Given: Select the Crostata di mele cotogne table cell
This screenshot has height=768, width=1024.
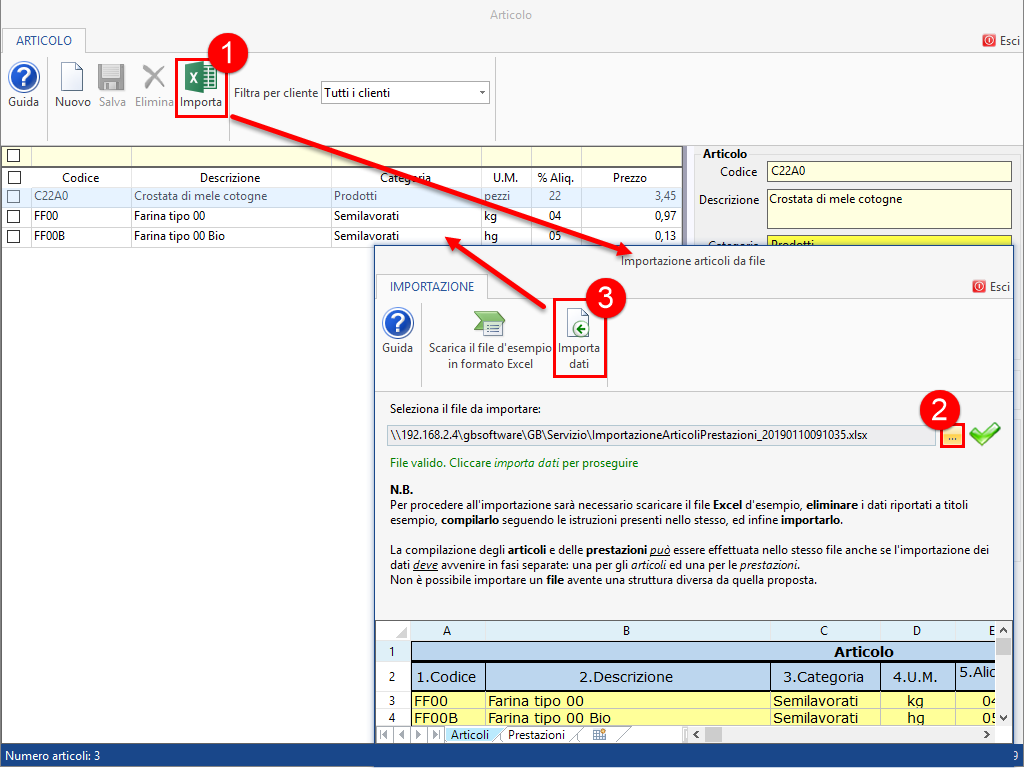Looking at the screenshot, I should [231, 196].
